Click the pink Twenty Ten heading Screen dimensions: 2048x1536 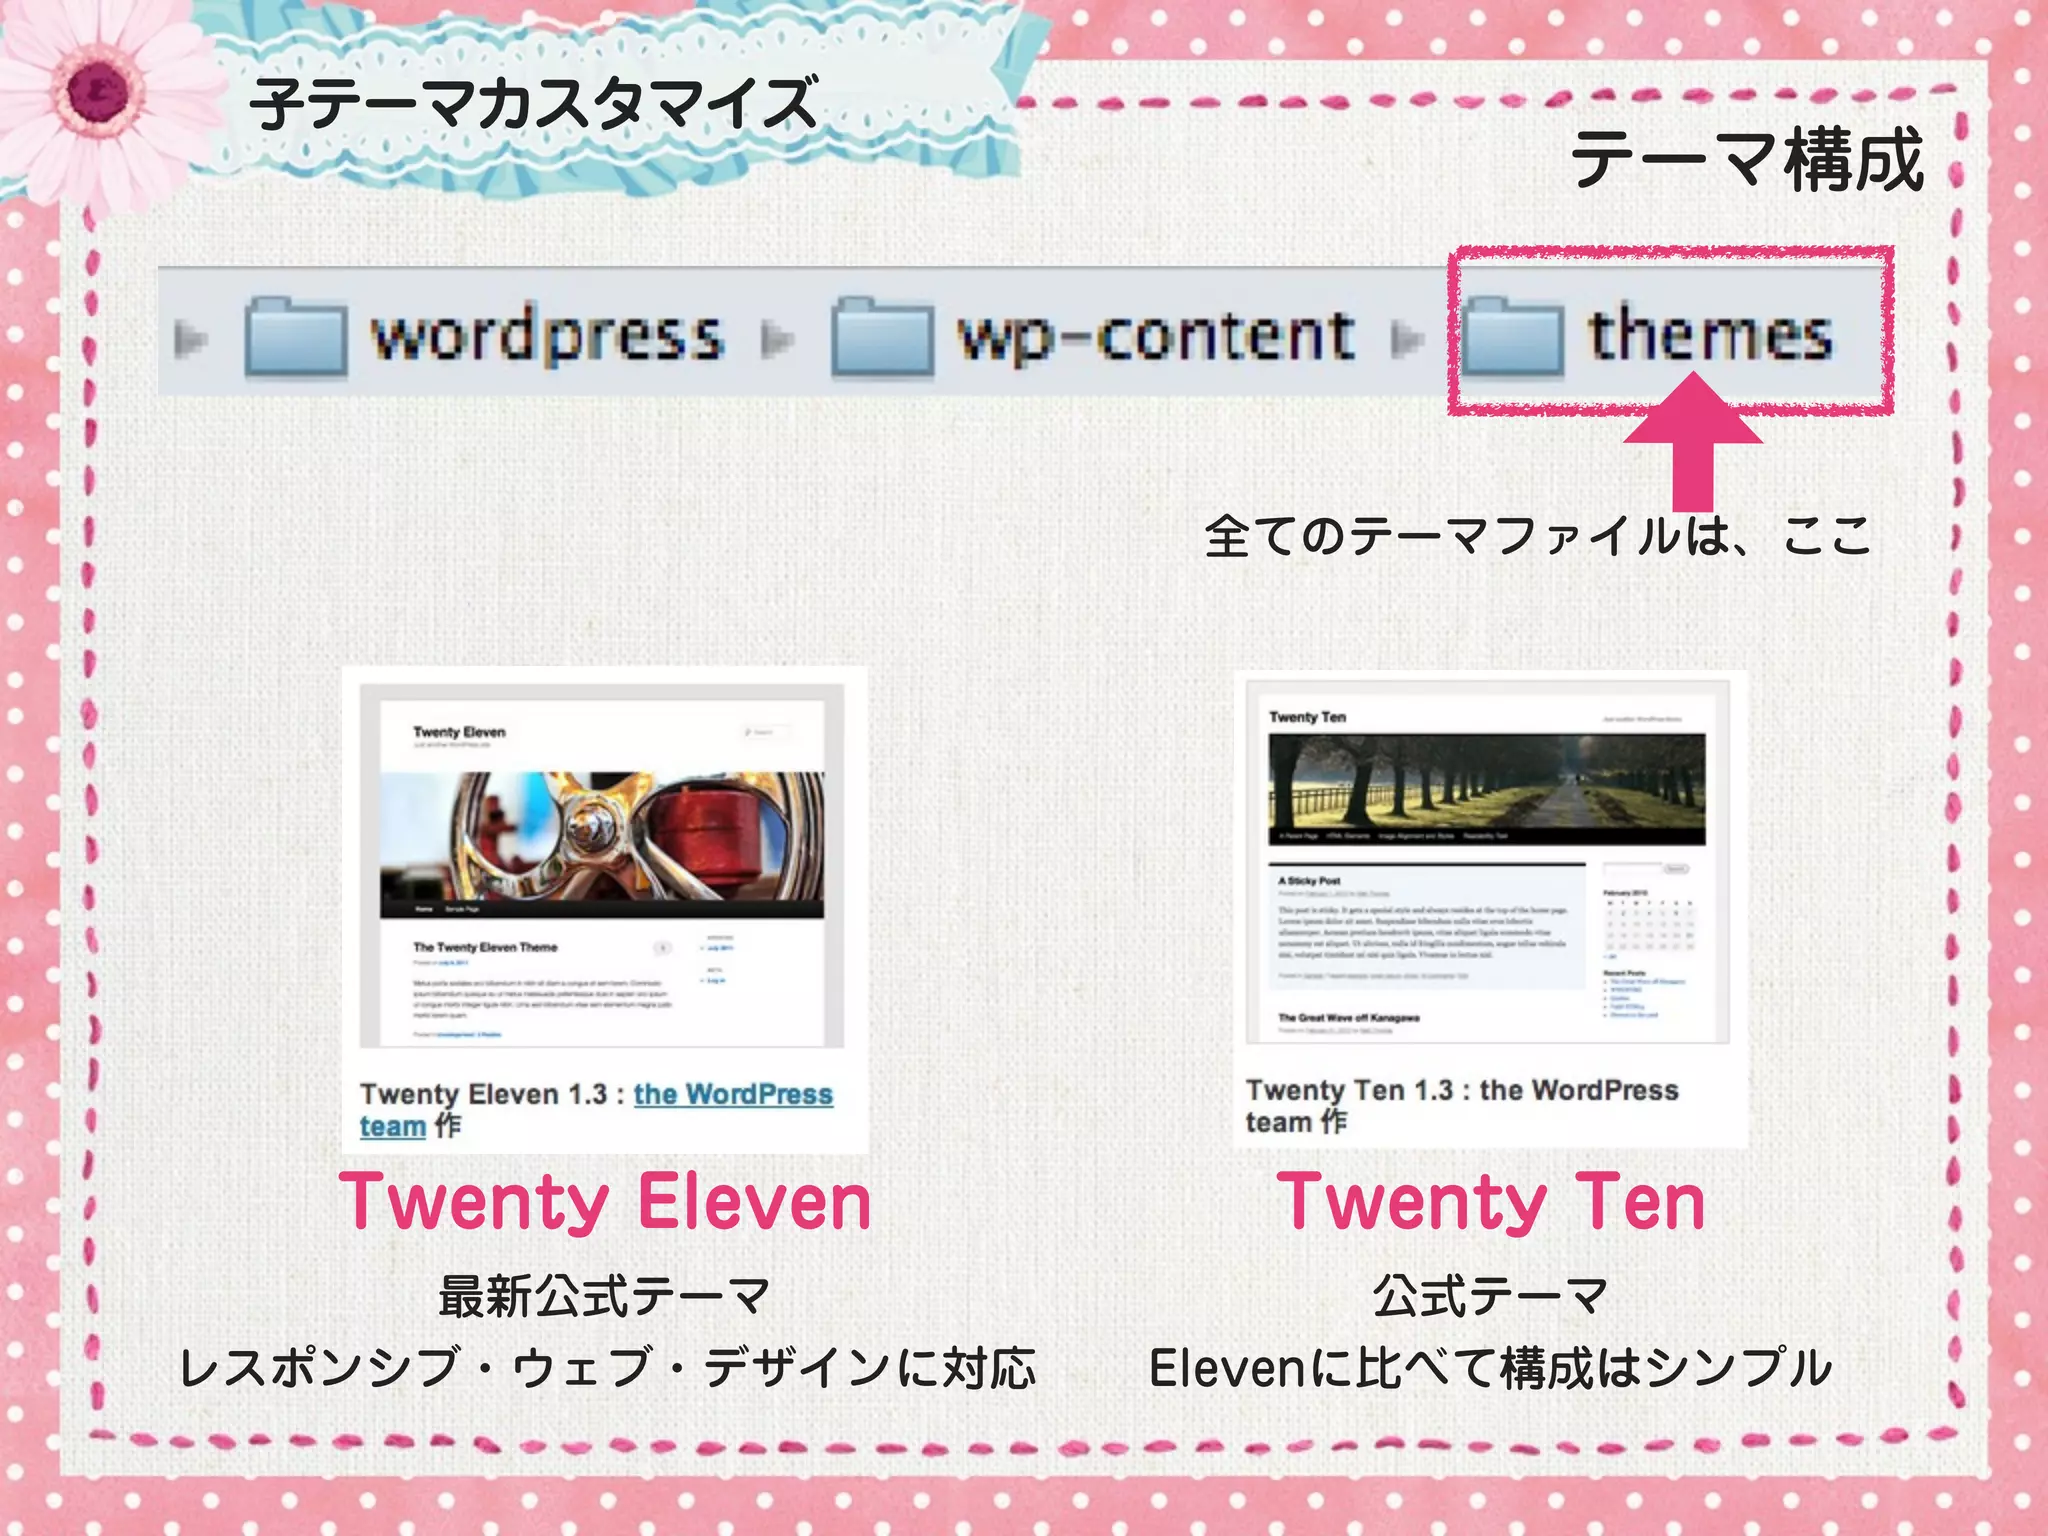[x=1491, y=1202]
